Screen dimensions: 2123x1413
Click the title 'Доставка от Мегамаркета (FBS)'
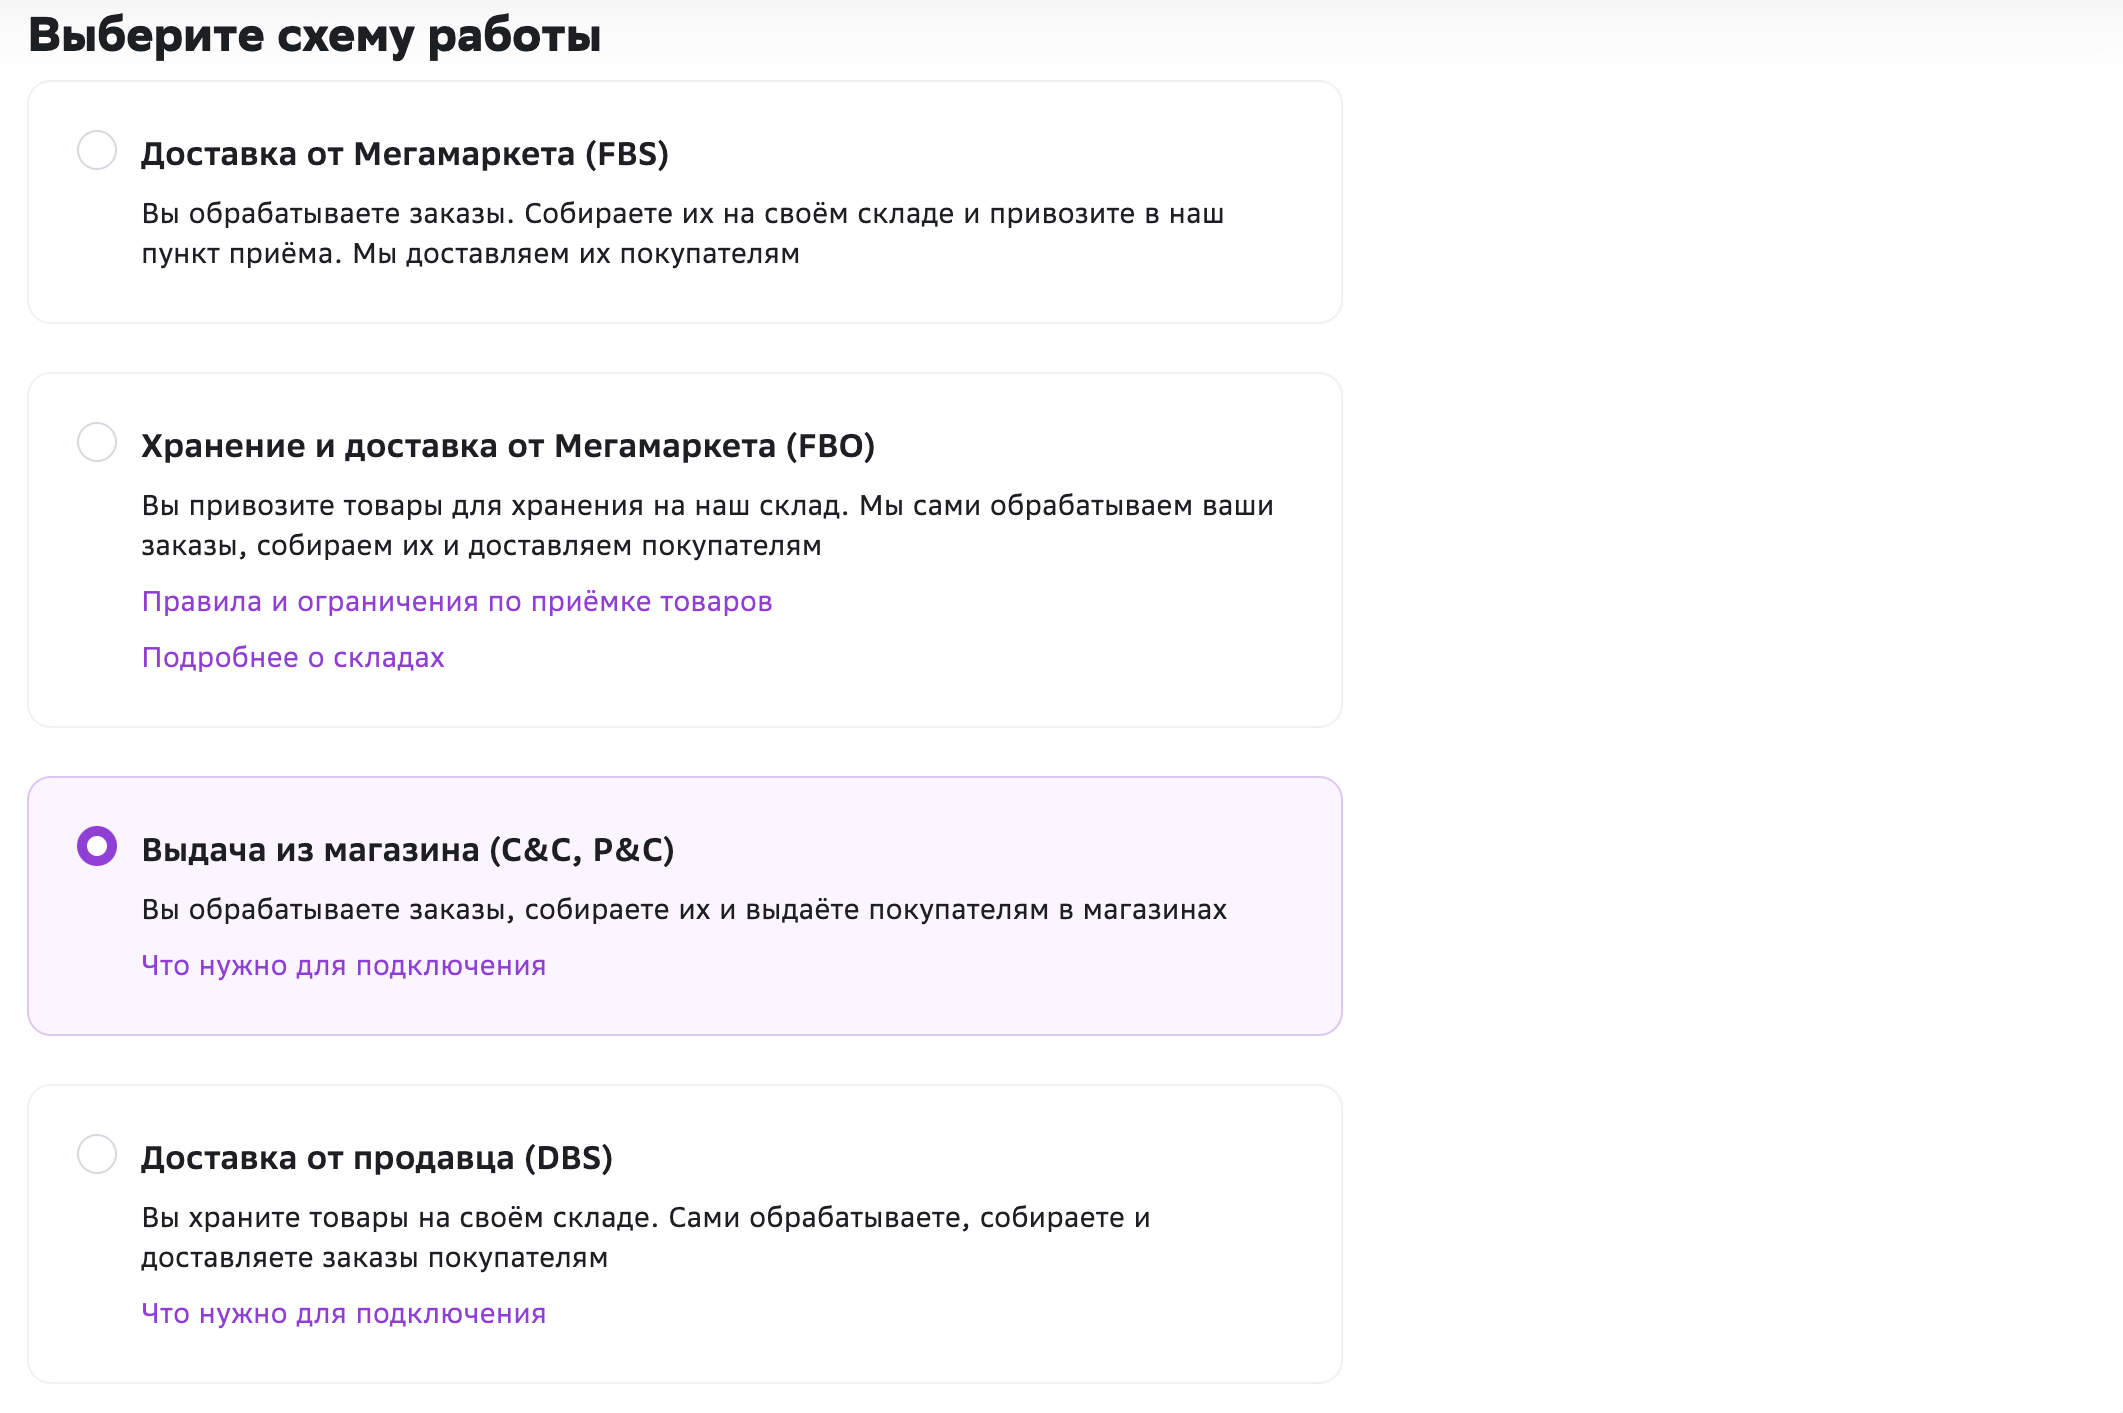click(x=405, y=154)
